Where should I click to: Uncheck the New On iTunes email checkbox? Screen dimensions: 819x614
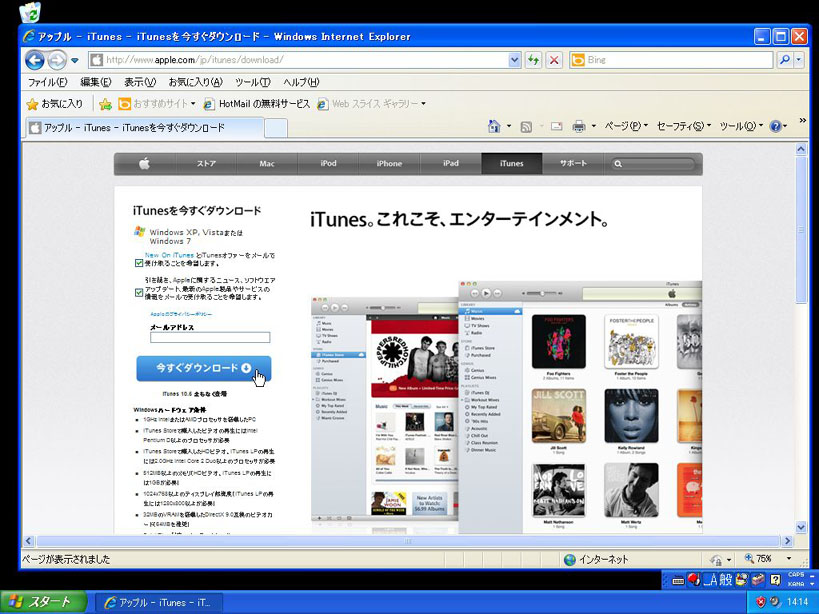pos(139,263)
